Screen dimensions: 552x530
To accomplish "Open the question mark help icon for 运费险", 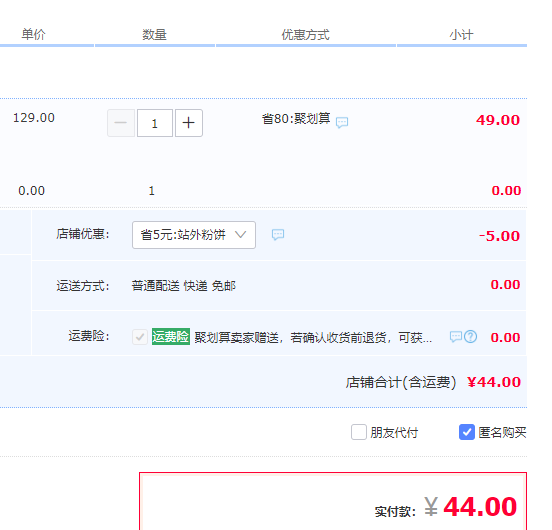I will tap(470, 337).
